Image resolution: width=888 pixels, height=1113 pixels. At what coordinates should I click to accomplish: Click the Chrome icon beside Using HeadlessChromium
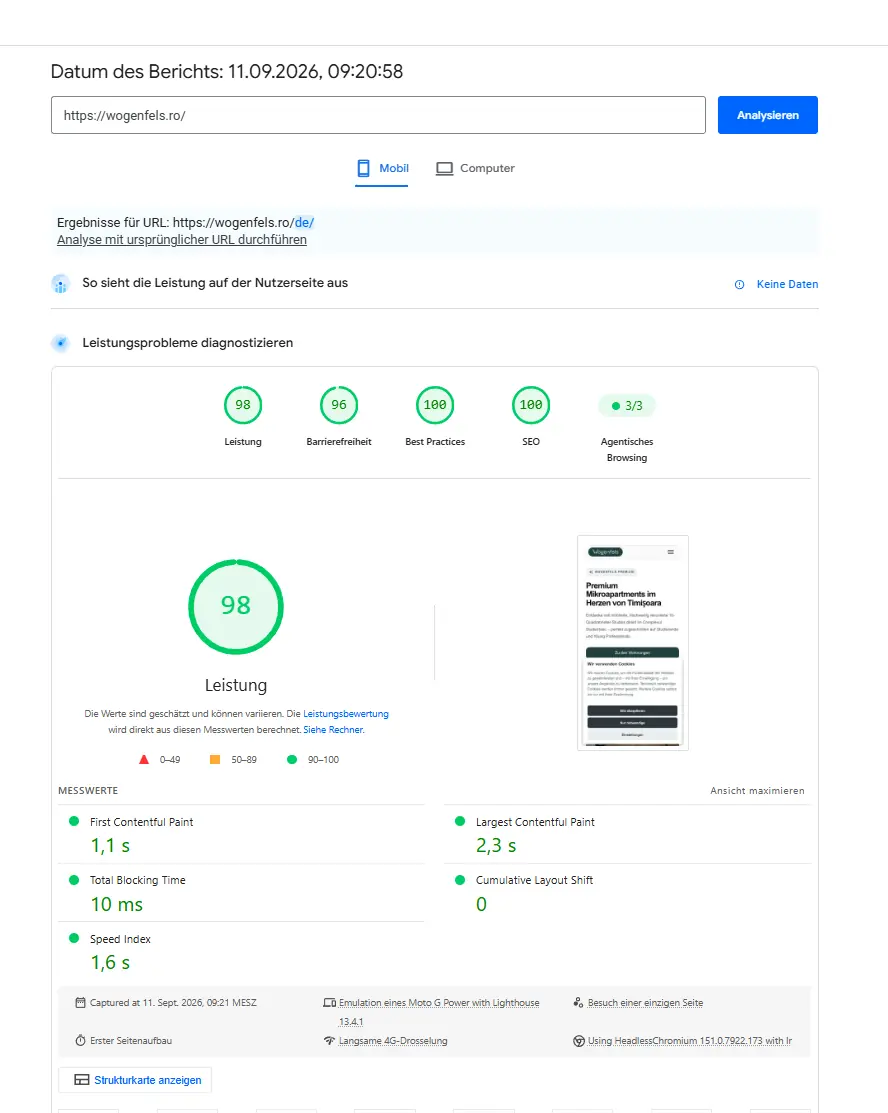point(579,1041)
